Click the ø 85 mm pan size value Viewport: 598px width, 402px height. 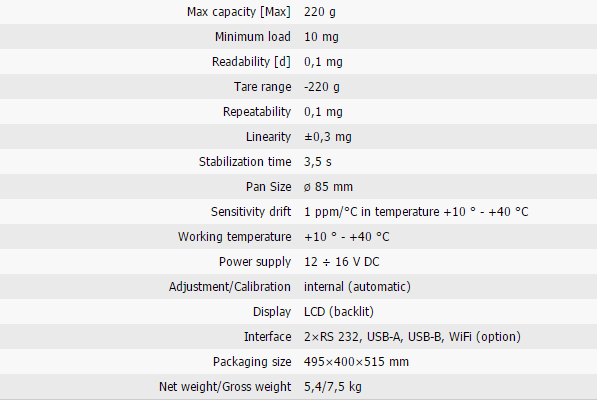pyautogui.click(x=328, y=187)
